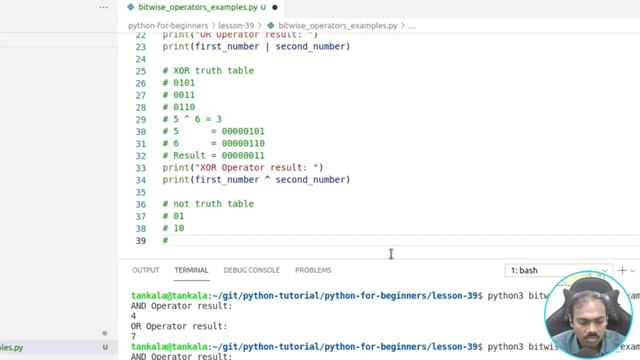
Task: Click the '# 0110' comment on line 28
Action: pos(179,107)
